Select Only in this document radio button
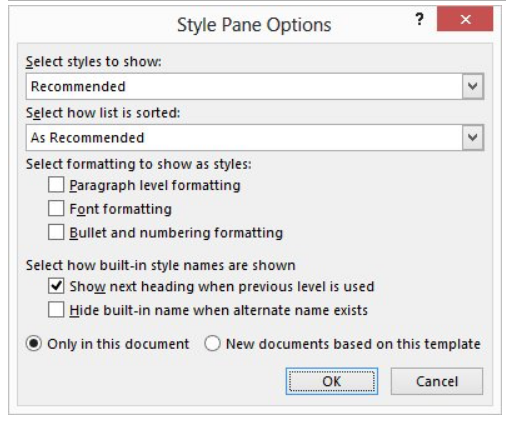This screenshot has width=506, height=421. point(34,344)
